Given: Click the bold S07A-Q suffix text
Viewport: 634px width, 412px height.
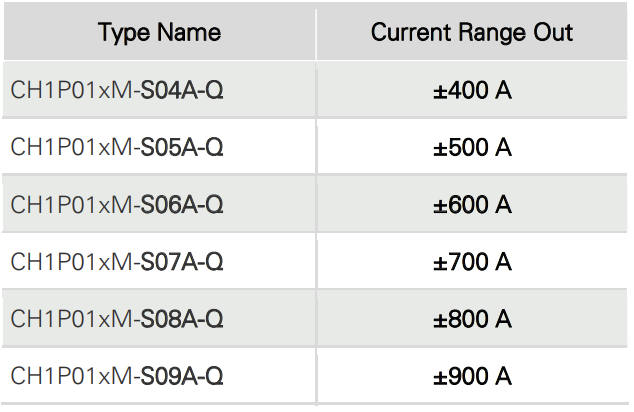Looking at the screenshot, I should [182, 262].
